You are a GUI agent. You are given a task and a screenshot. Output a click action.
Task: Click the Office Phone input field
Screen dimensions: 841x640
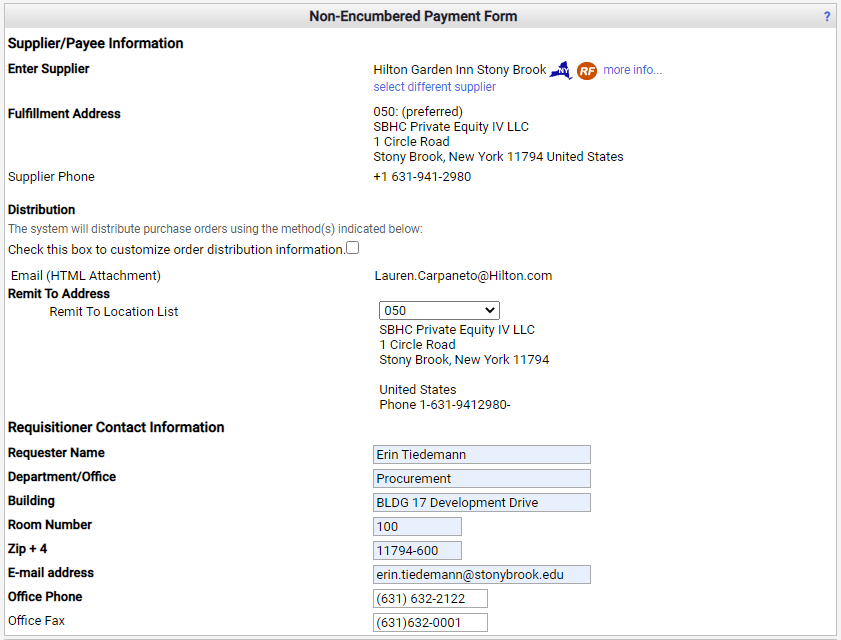pyautogui.click(x=430, y=599)
